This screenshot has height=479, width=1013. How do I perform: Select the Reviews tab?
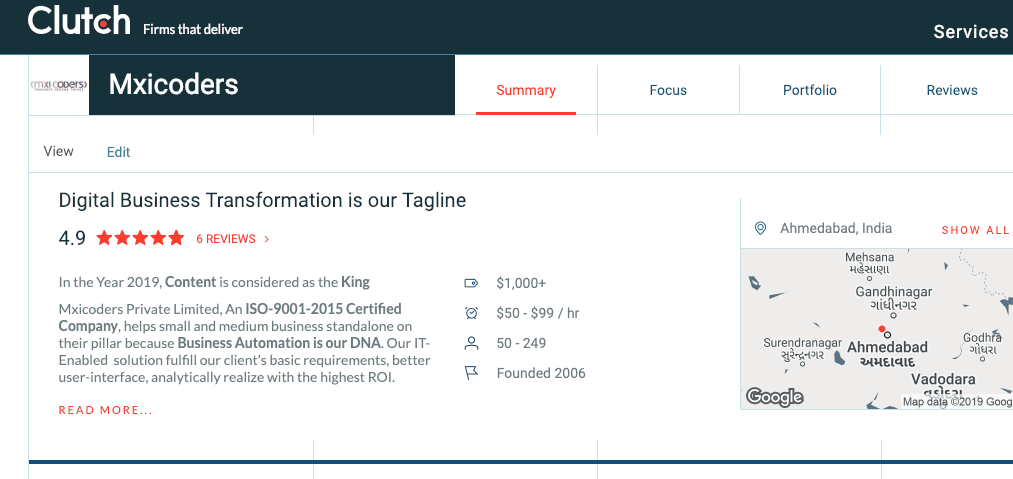click(x=951, y=90)
